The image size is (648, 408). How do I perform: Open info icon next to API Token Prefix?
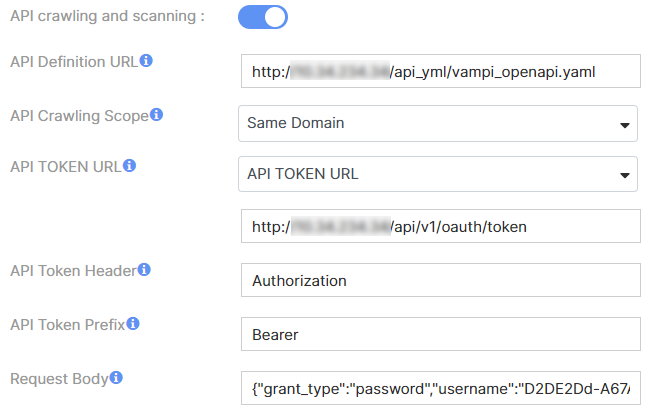tap(133, 324)
